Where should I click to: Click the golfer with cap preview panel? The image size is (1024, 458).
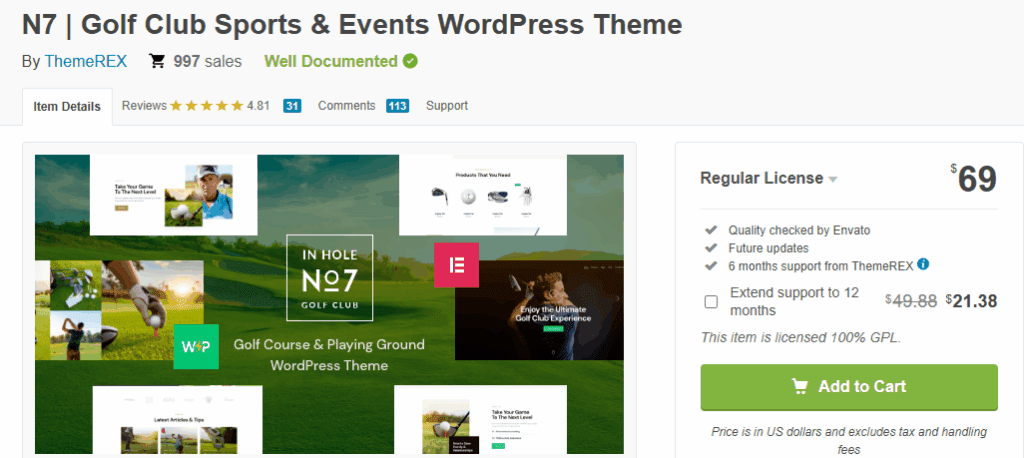click(174, 195)
